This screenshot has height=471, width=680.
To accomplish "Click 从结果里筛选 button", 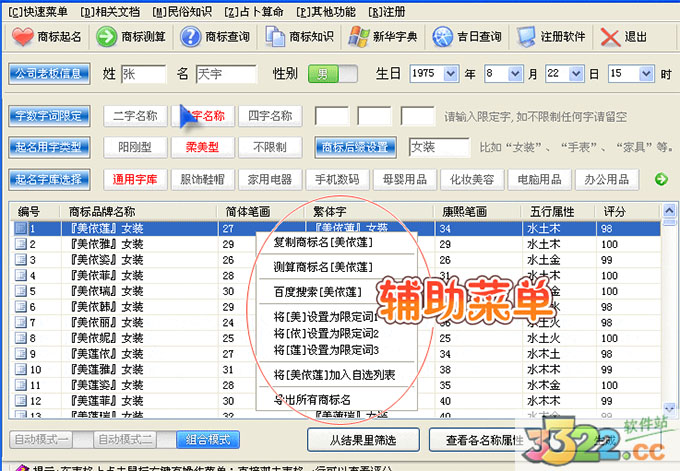I will [363, 440].
